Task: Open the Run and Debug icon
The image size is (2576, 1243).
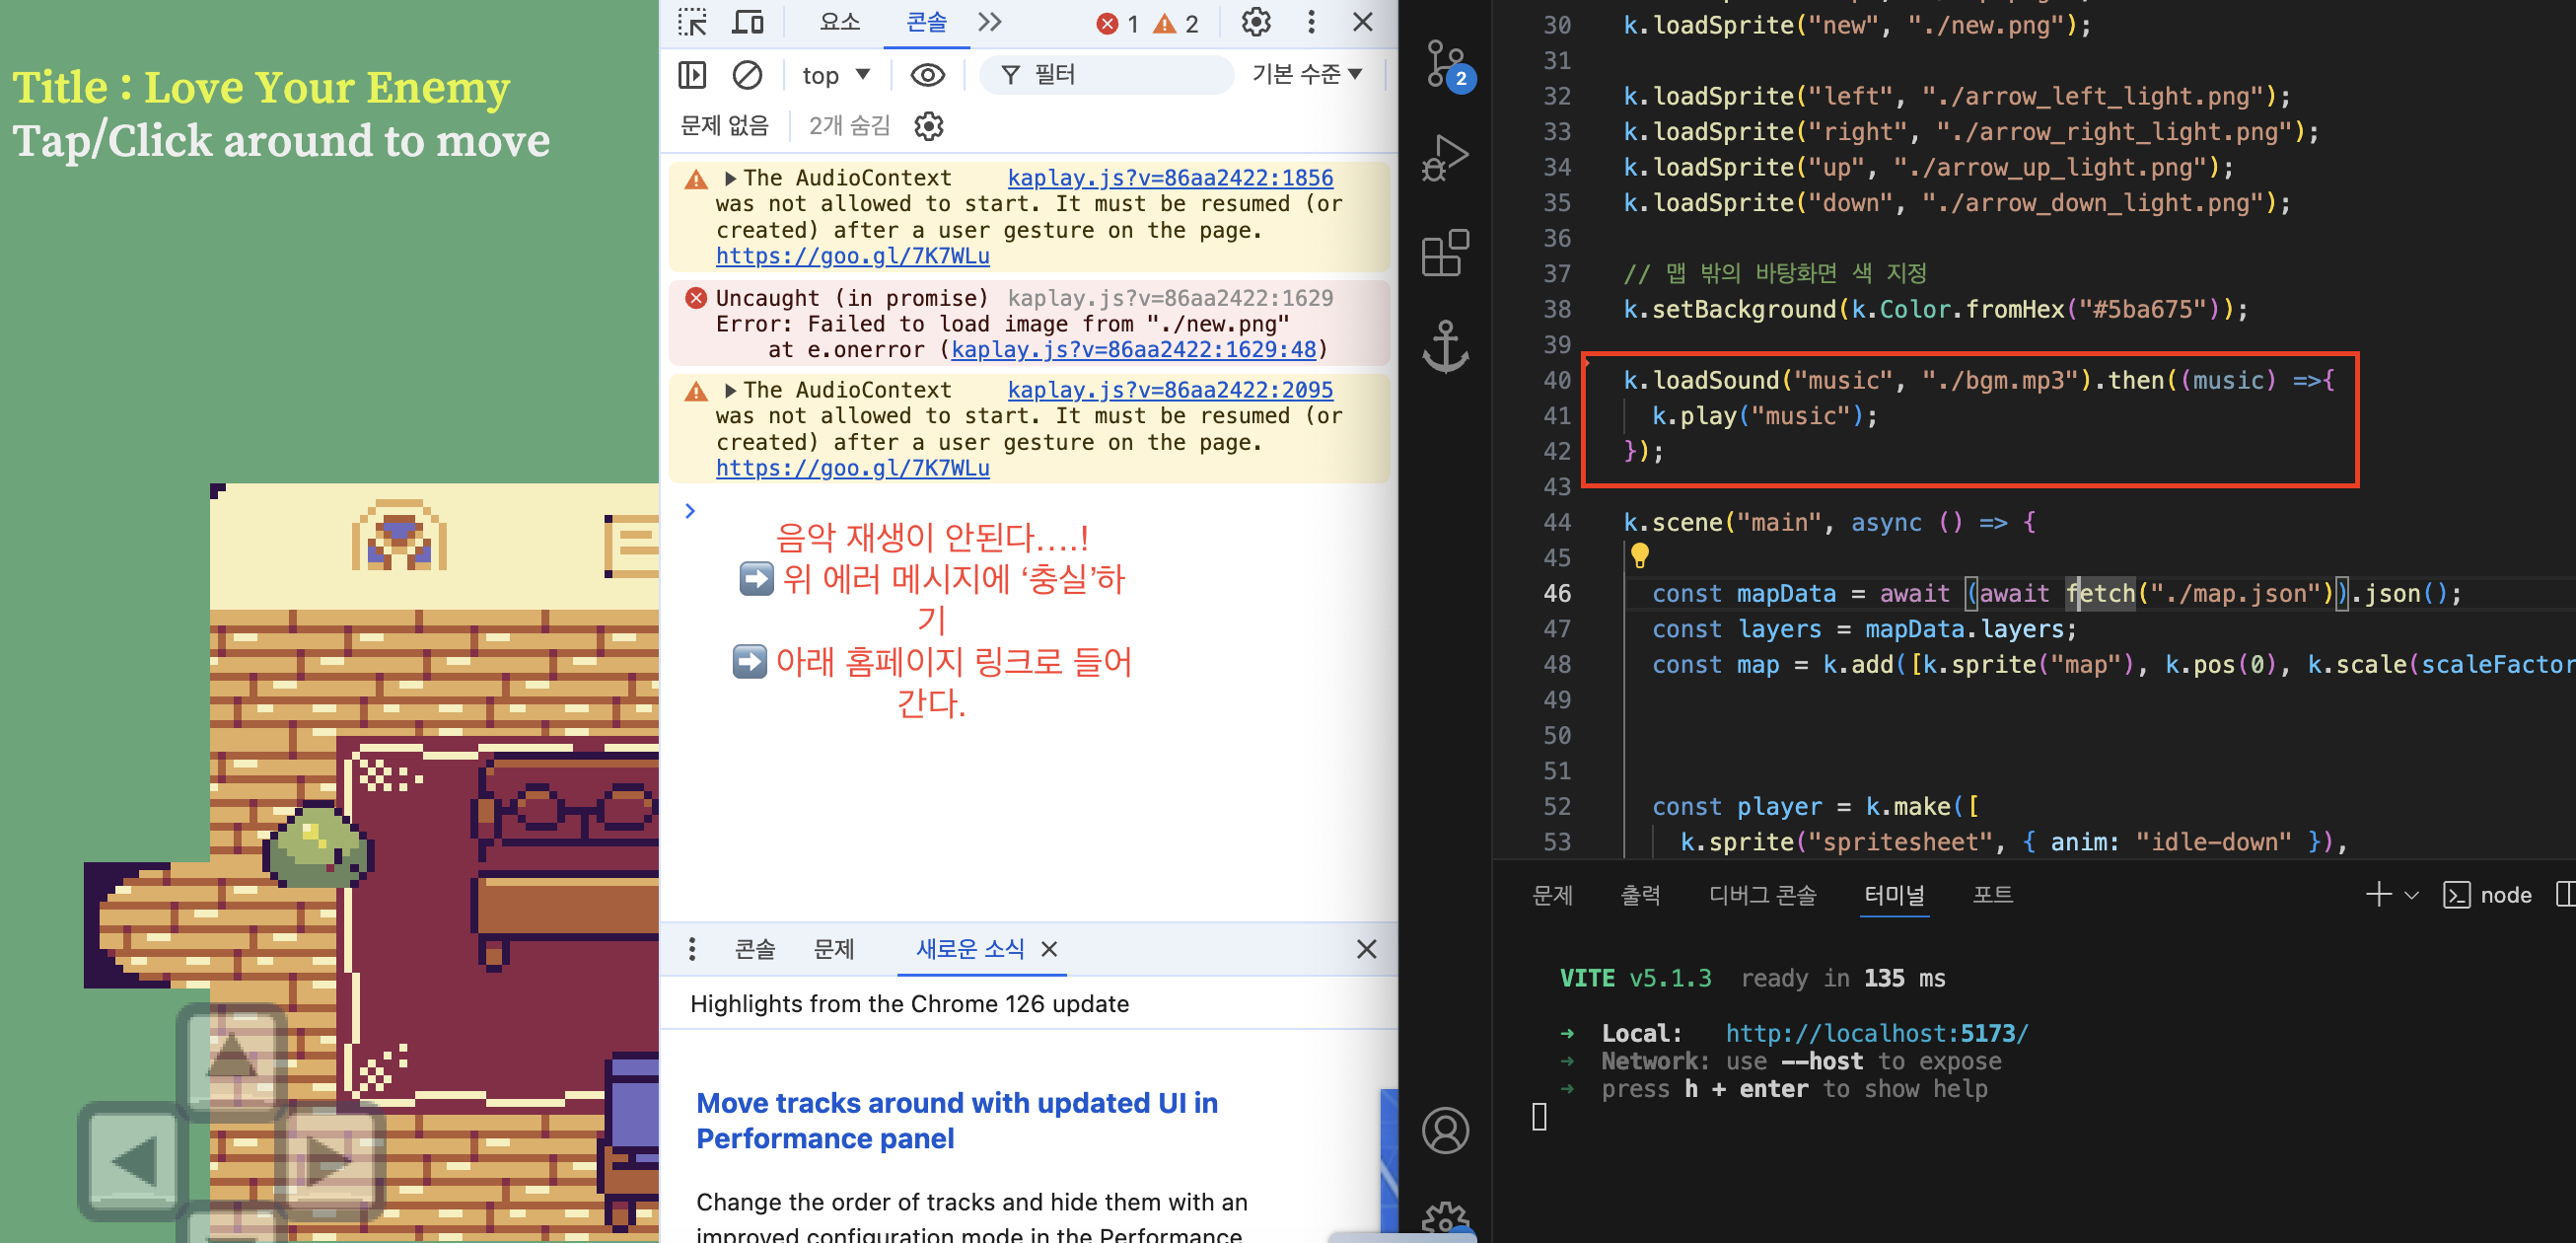Action: 1446,158
